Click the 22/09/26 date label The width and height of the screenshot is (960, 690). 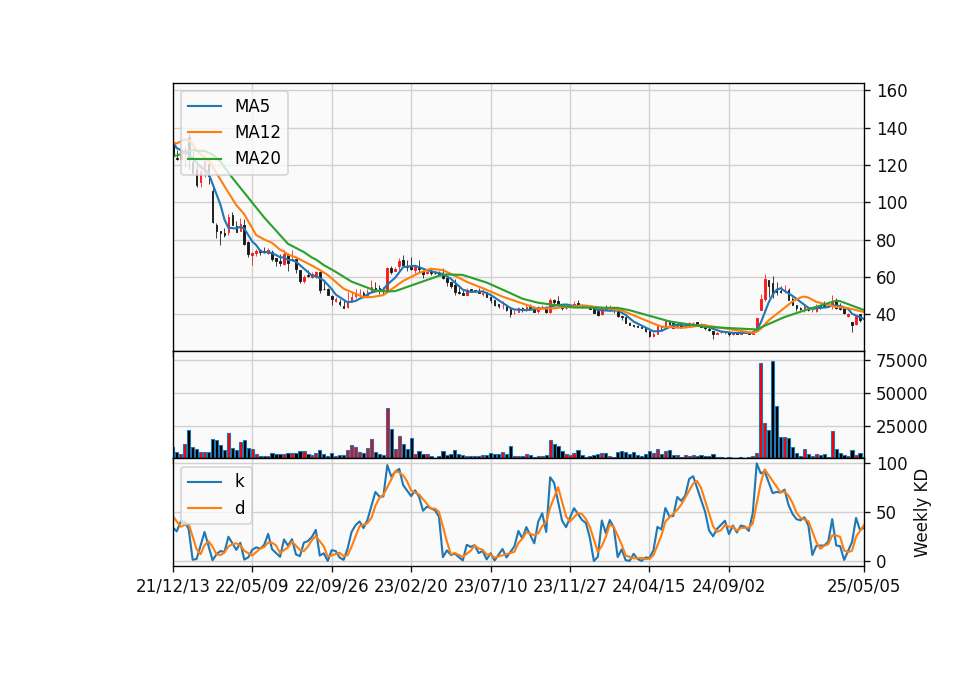[x=331, y=587]
